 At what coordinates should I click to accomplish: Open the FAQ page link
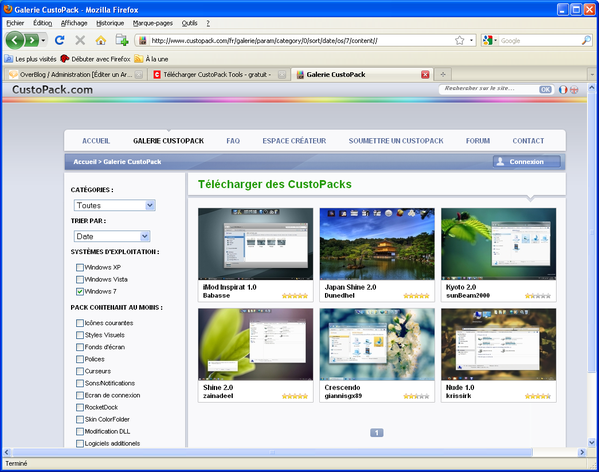tap(233, 141)
